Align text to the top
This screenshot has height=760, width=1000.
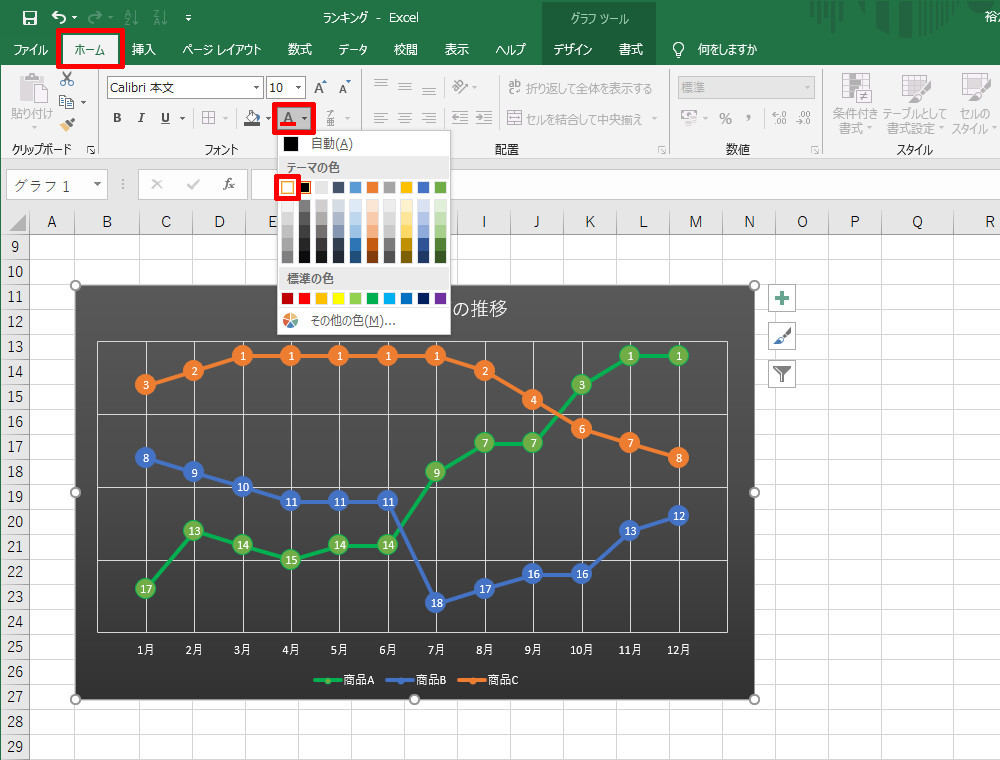coord(381,85)
